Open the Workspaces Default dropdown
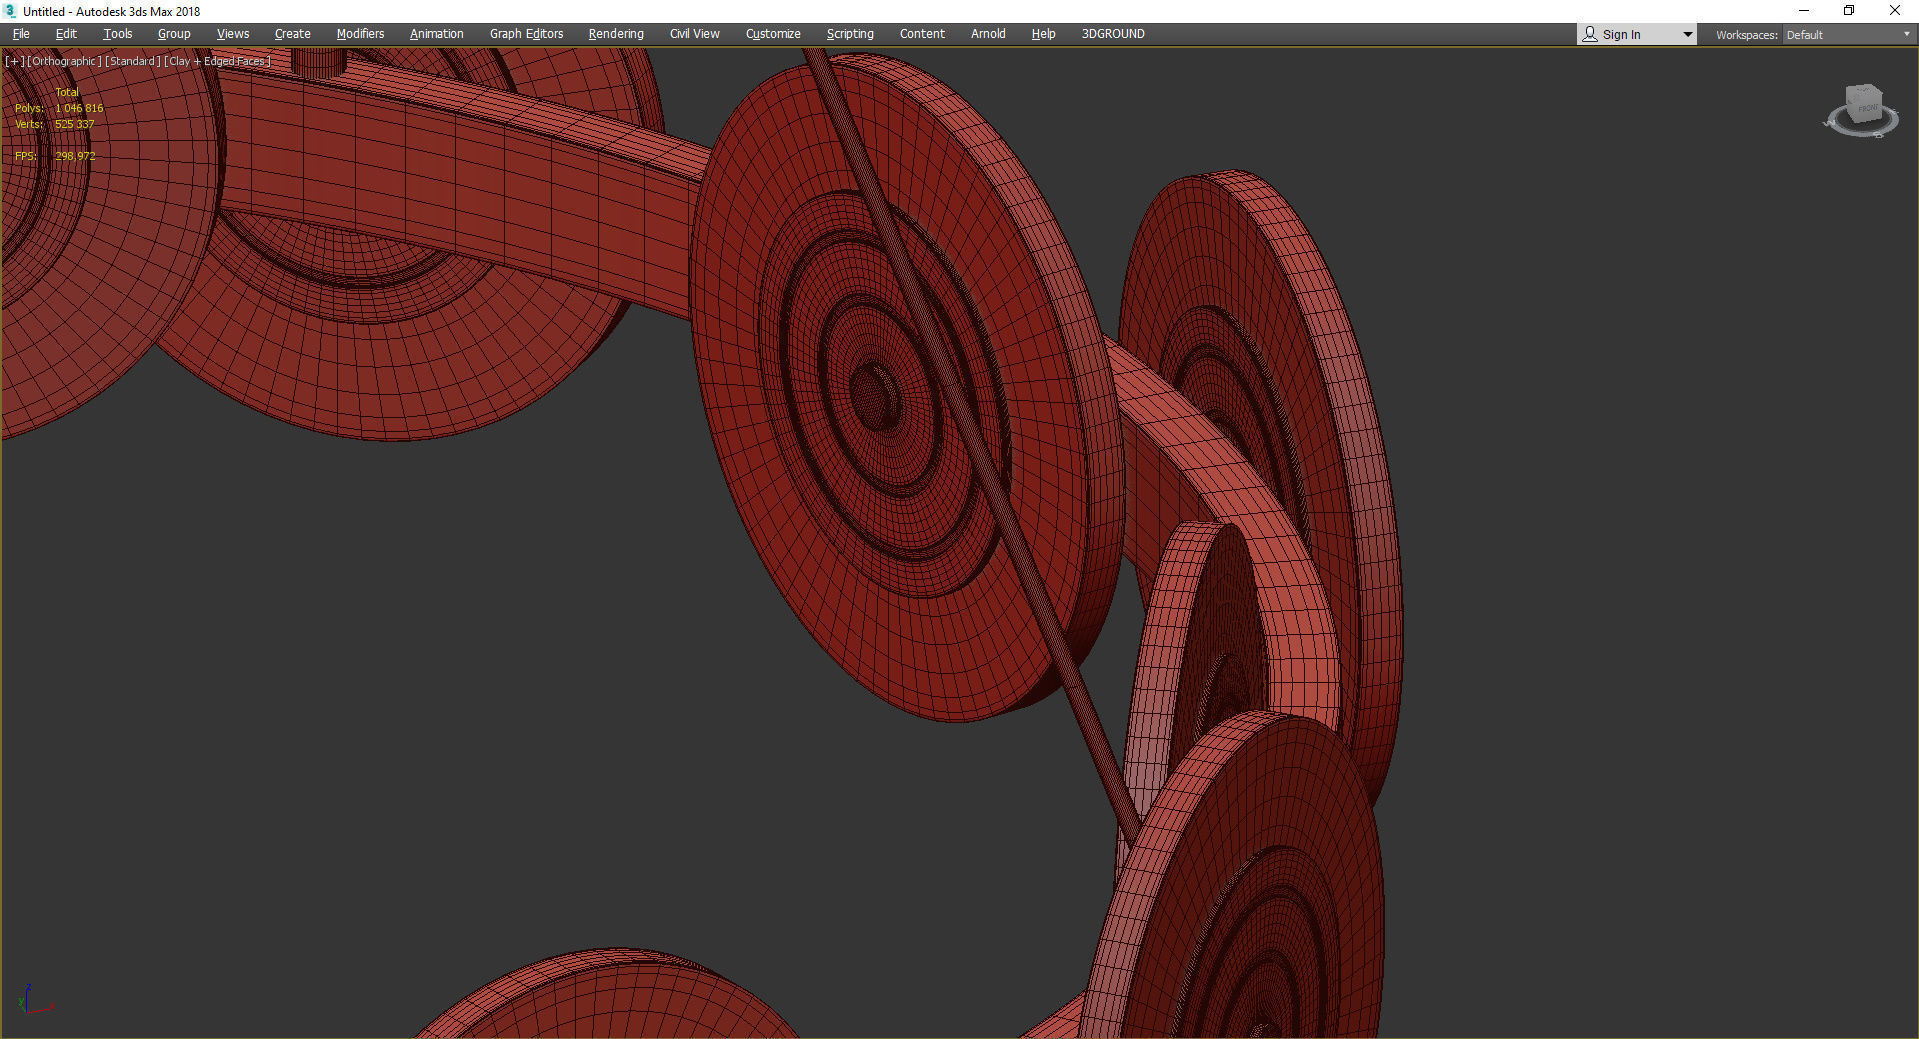The width and height of the screenshot is (1919, 1039). (x=1848, y=35)
